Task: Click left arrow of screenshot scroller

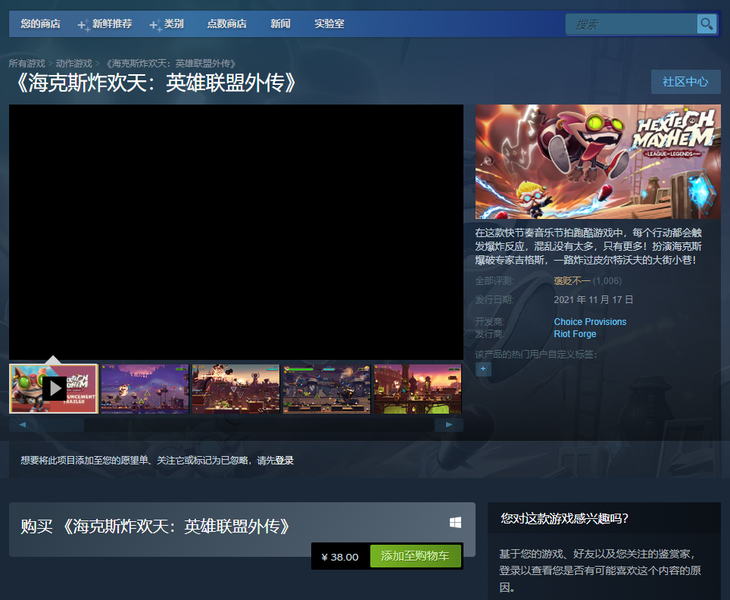Action: (x=22, y=425)
